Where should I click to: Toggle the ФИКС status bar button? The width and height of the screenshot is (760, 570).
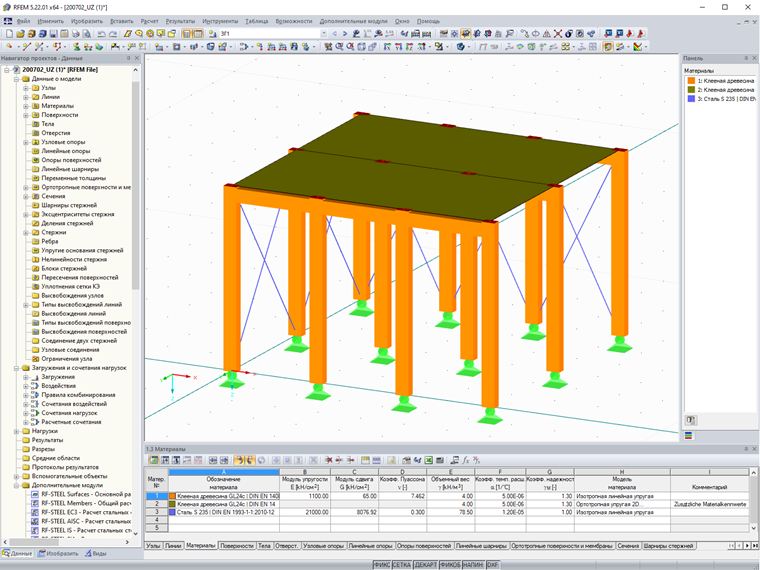pyautogui.click(x=382, y=565)
